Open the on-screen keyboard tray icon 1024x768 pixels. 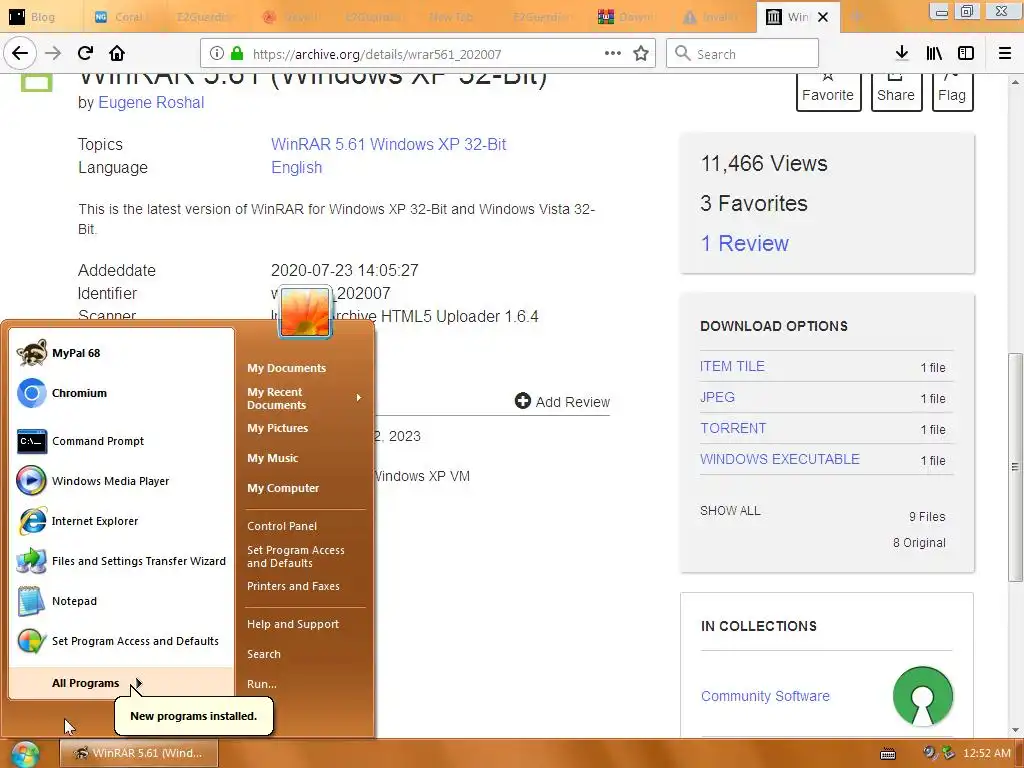(x=888, y=754)
